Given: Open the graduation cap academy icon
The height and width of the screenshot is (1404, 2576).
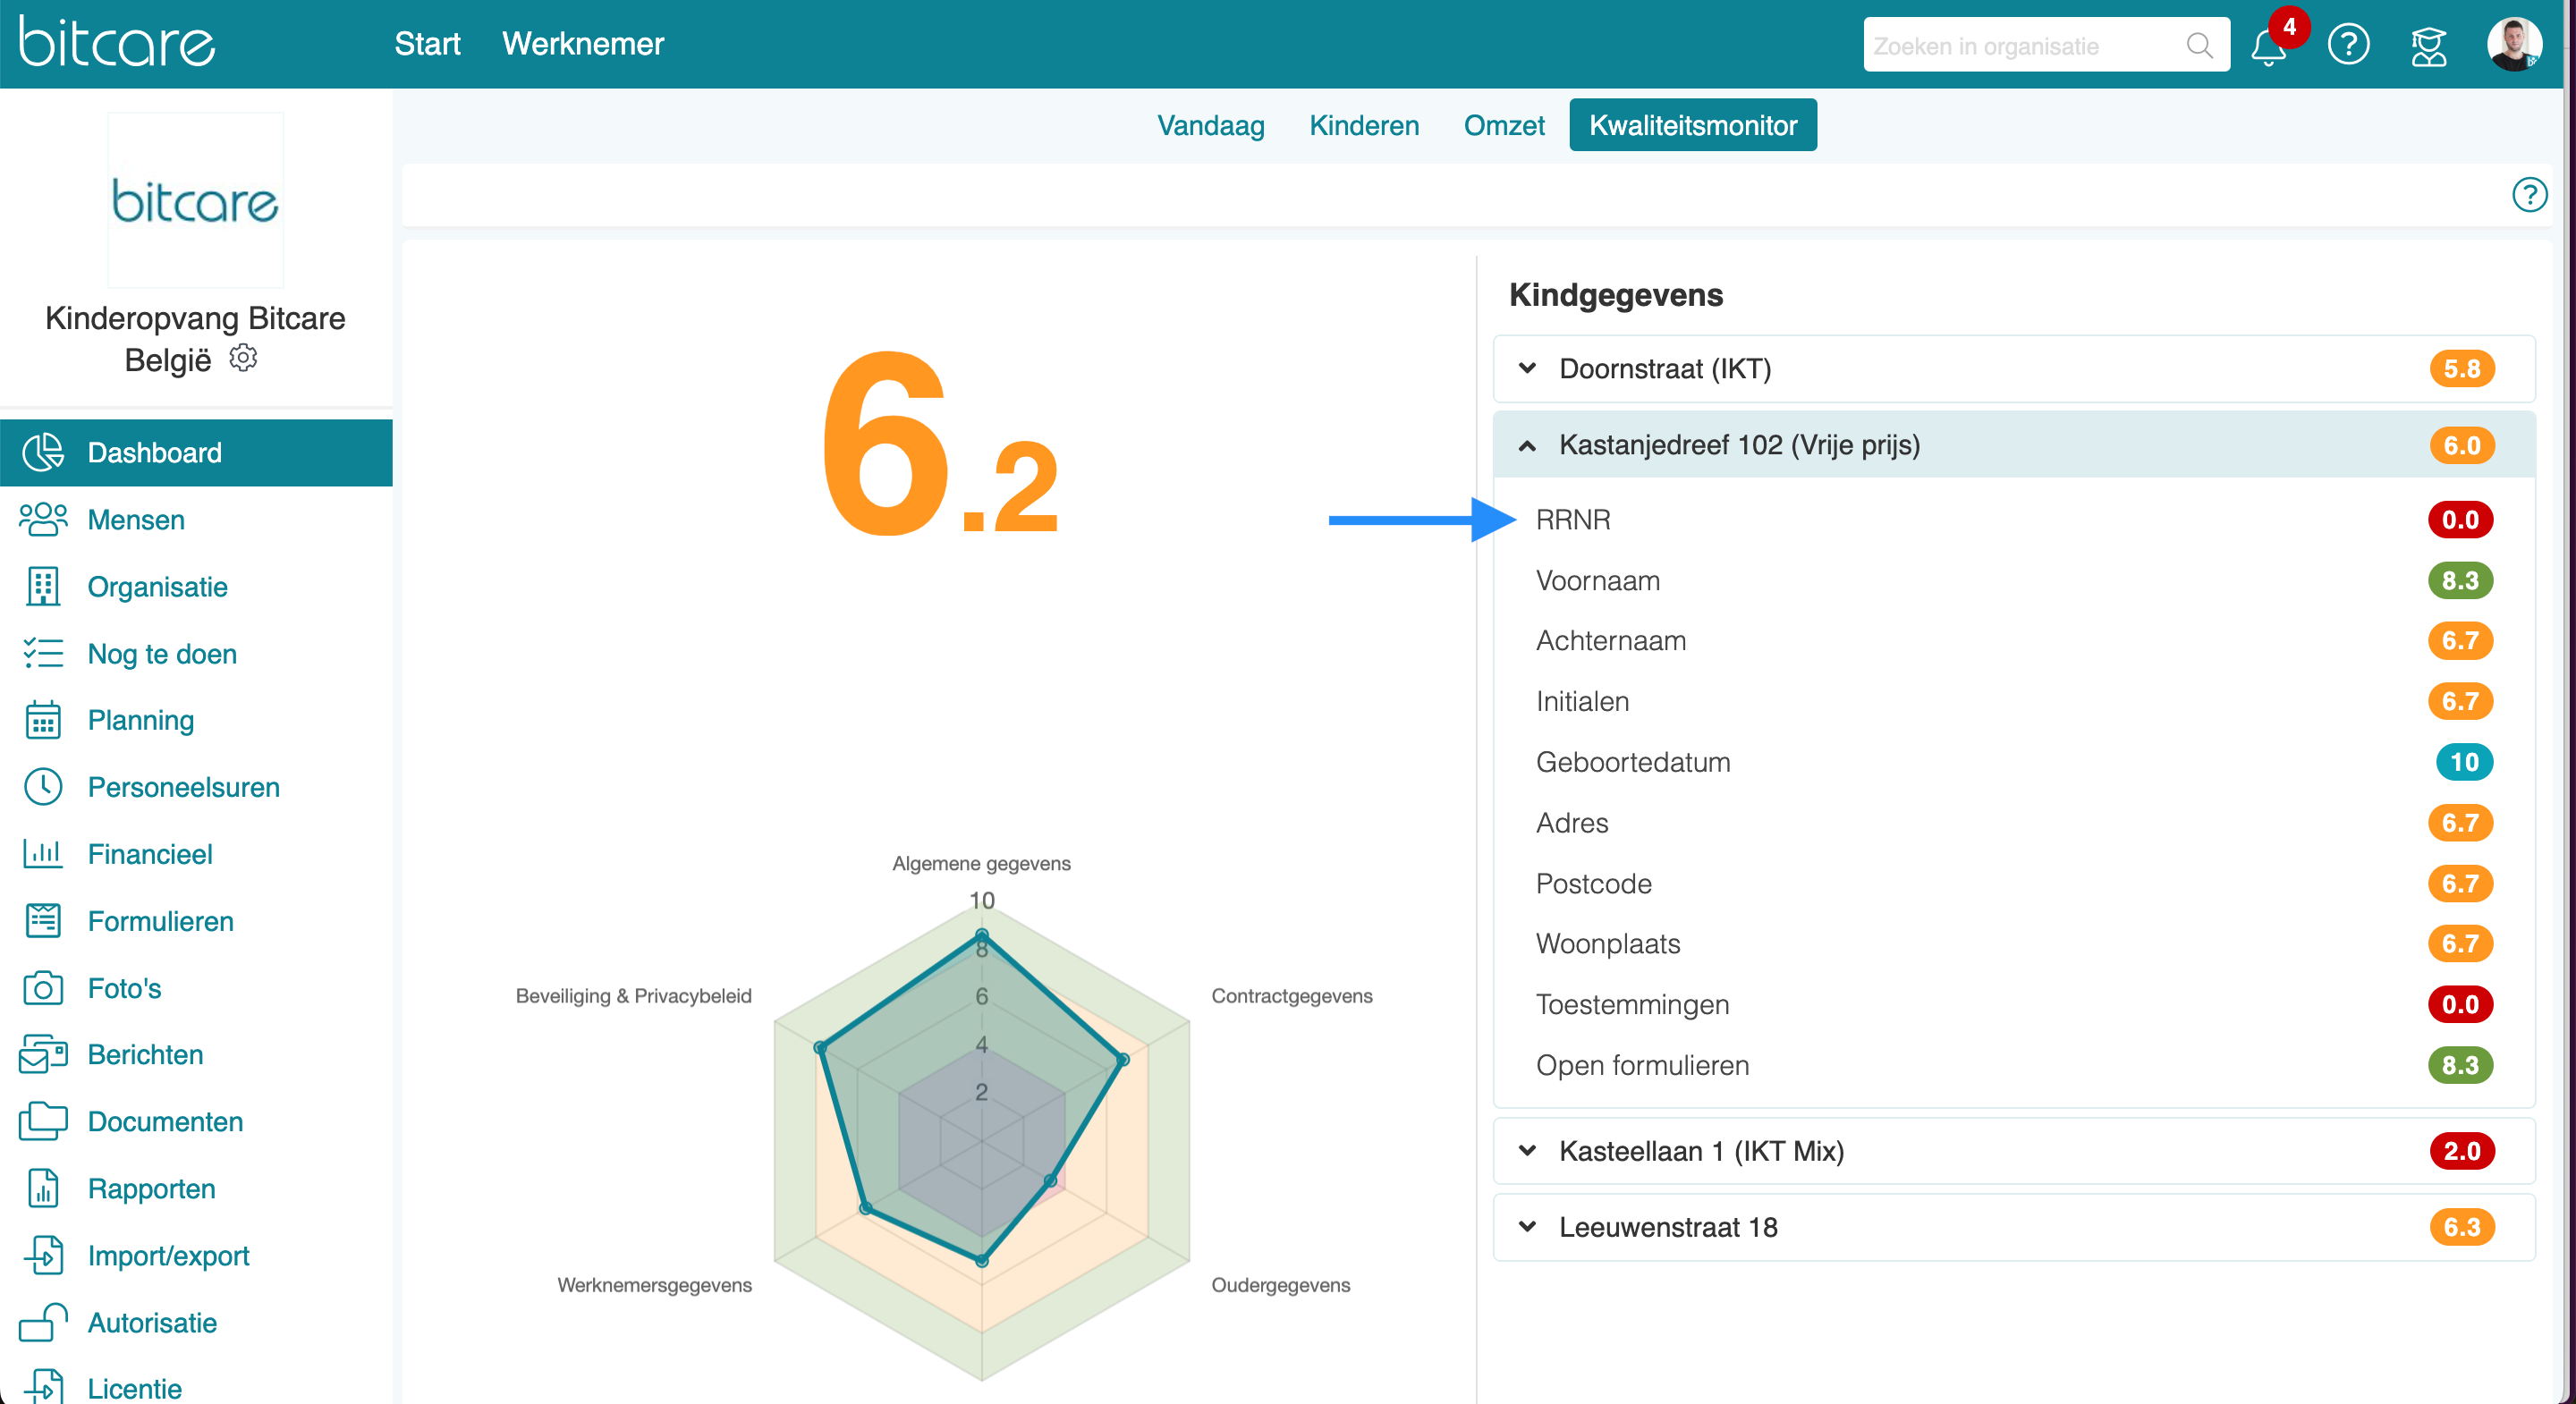Looking at the screenshot, I should [x=2428, y=46].
